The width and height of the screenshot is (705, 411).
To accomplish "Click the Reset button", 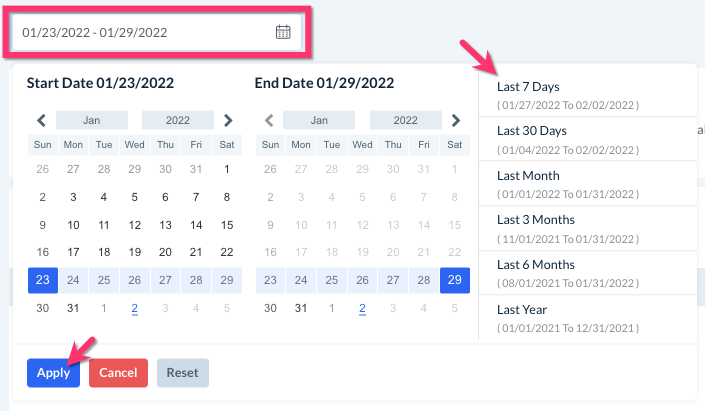I will 182,373.
